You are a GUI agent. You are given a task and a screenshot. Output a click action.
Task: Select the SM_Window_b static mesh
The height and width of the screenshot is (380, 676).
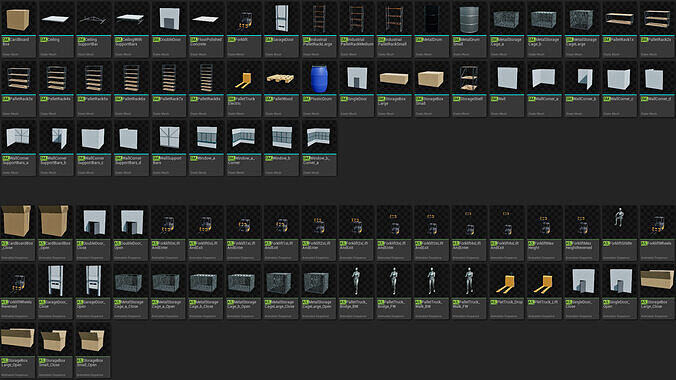coord(281,148)
